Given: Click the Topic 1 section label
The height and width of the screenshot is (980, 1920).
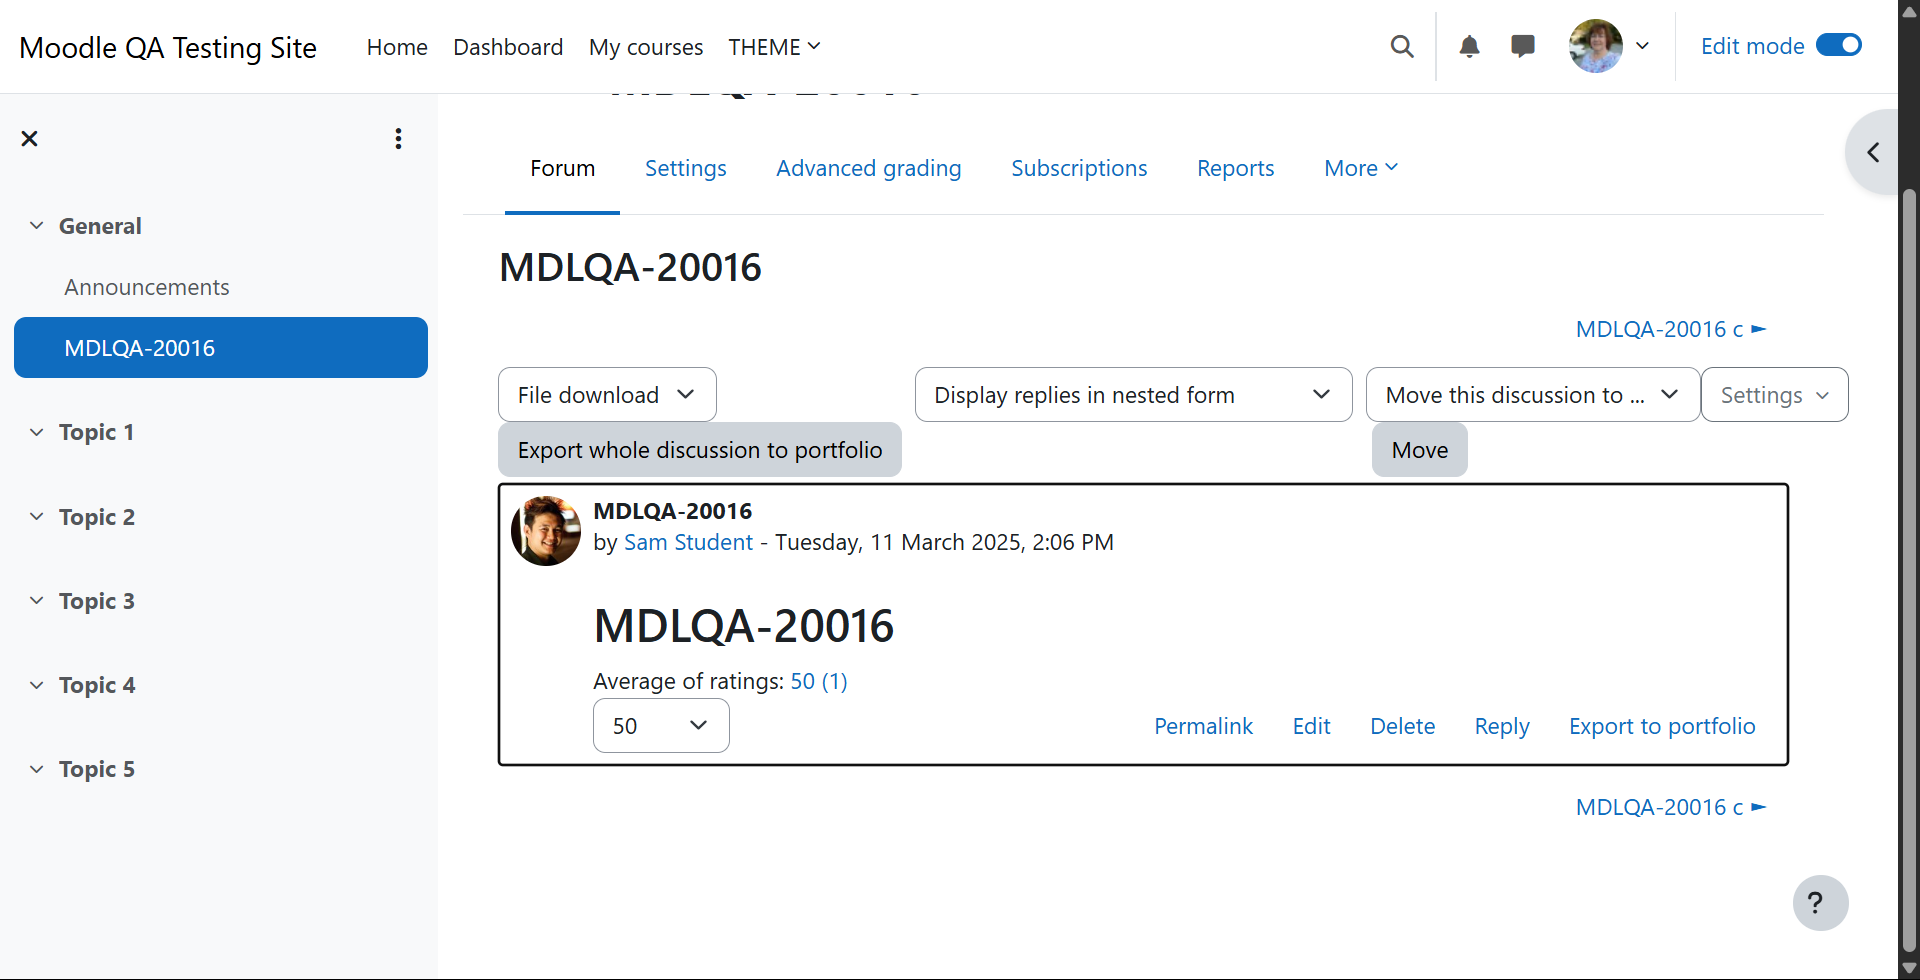Looking at the screenshot, I should tap(96, 432).
